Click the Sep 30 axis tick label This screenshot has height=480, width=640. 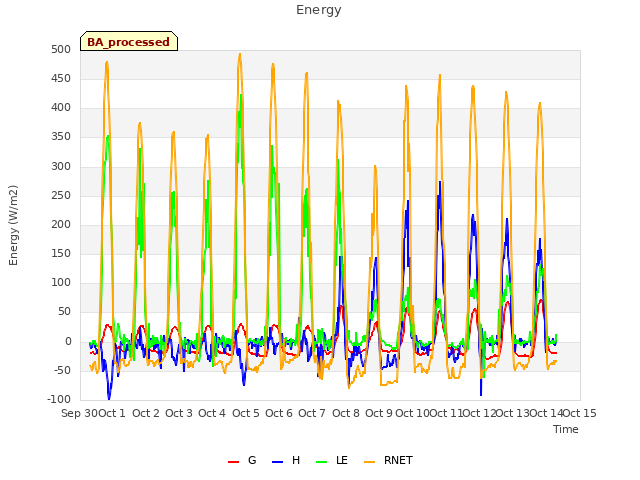80,413
